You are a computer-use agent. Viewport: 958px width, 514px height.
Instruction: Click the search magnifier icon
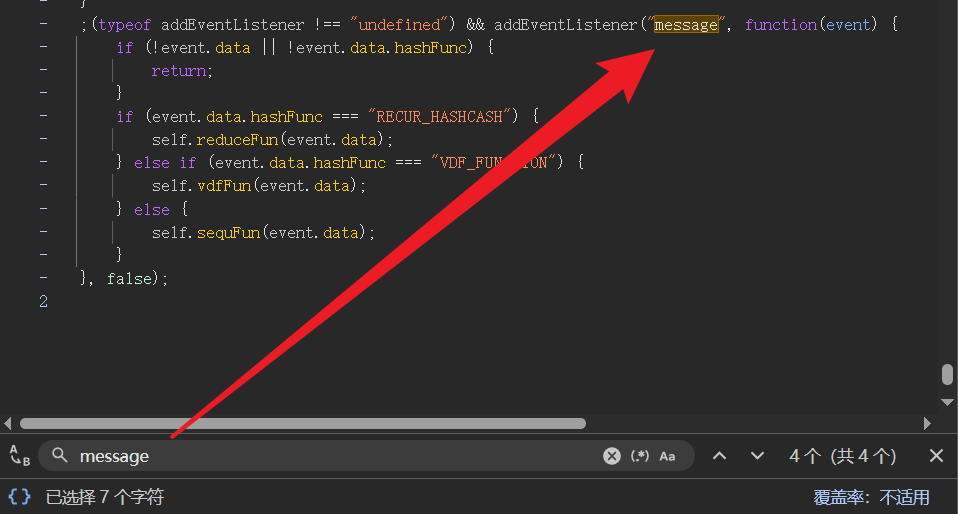point(59,455)
